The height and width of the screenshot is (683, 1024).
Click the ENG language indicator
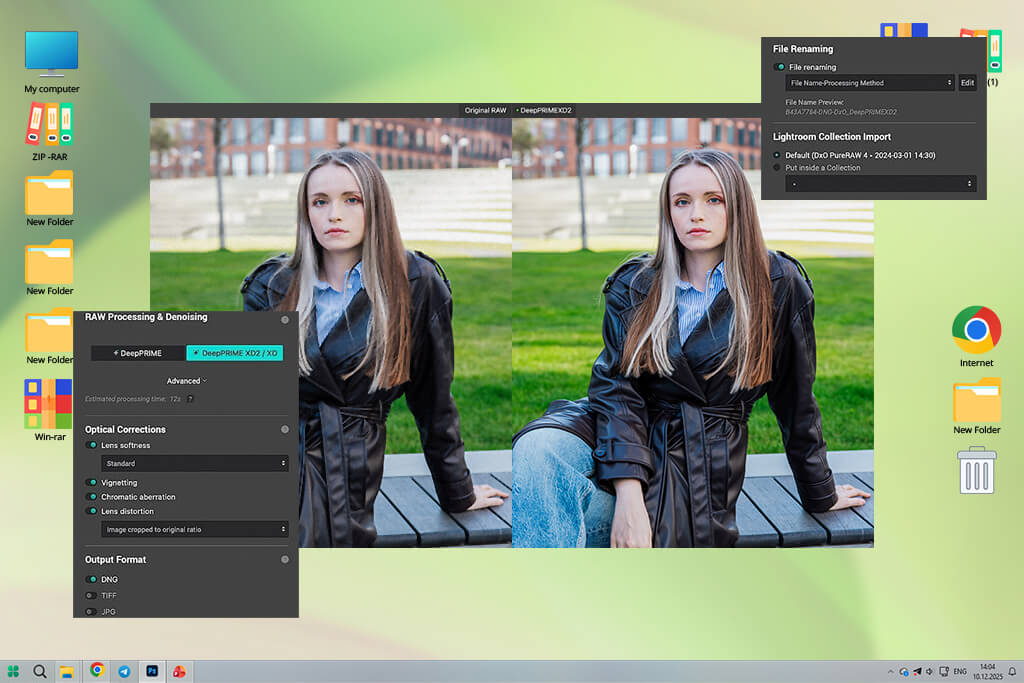pos(960,671)
